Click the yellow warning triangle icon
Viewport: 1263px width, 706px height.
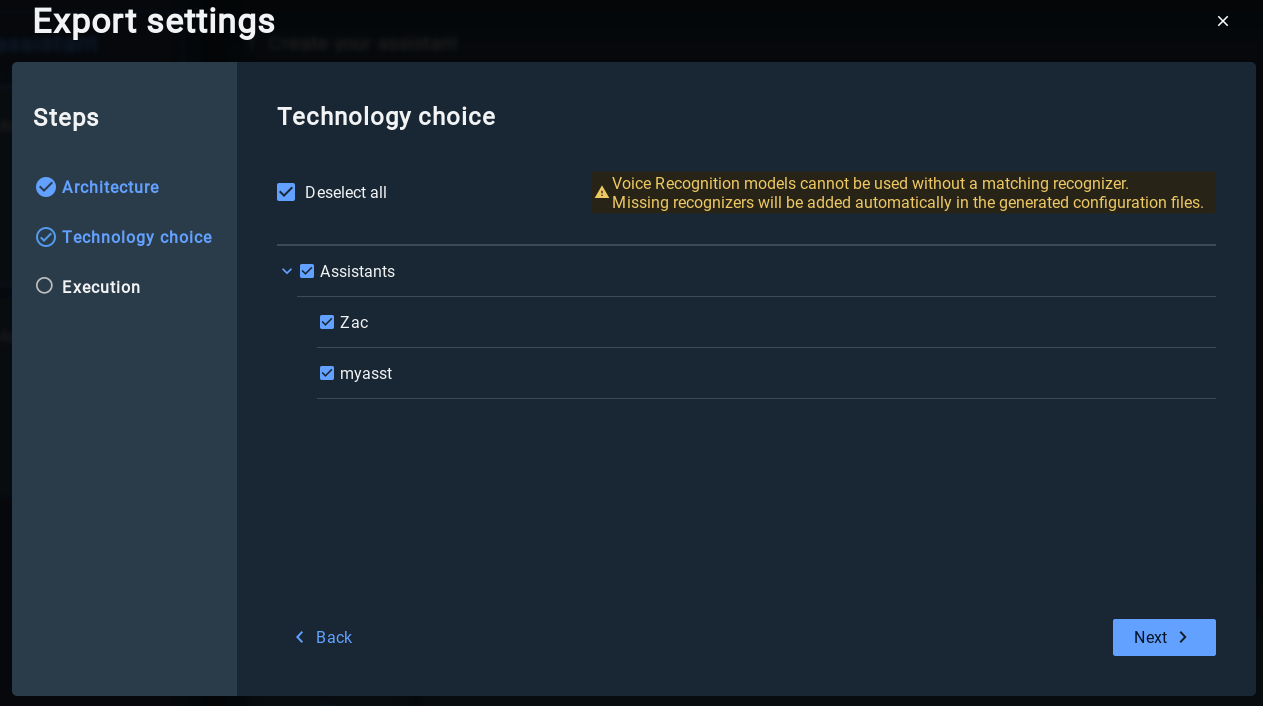[602, 193]
